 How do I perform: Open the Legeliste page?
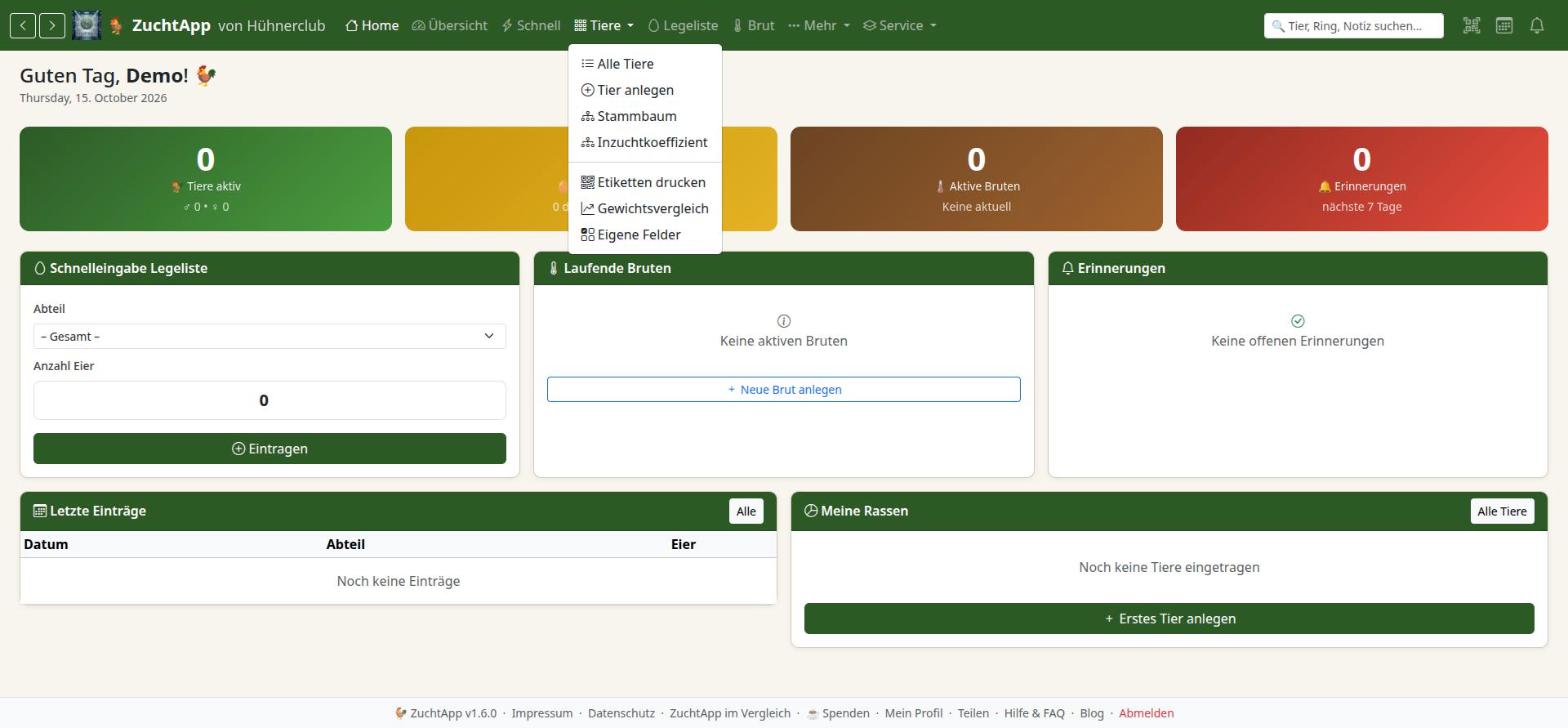tap(683, 26)
